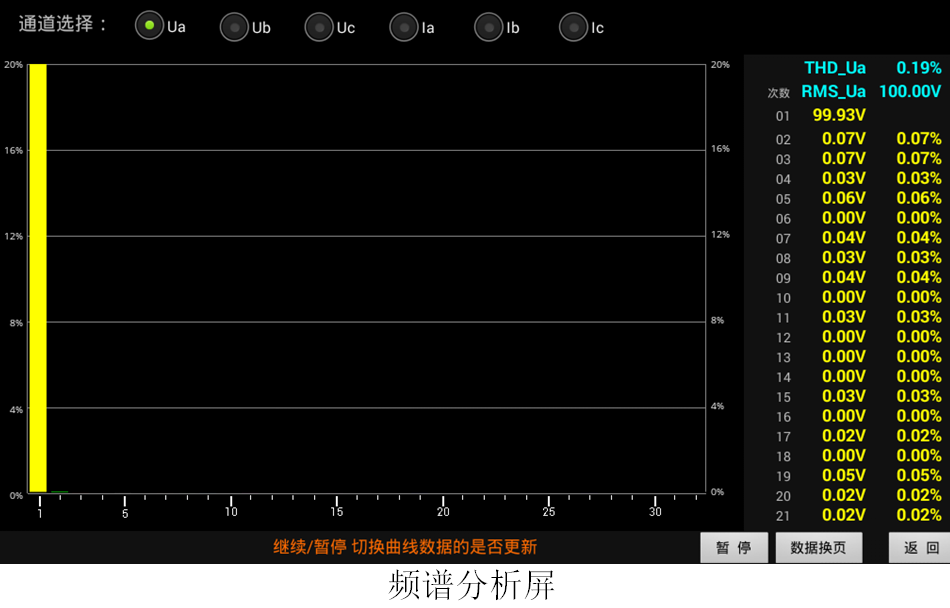This screenshot has width=950, height=608.
Task: Click the 通道选择 label
Action: tap(62, 25)
